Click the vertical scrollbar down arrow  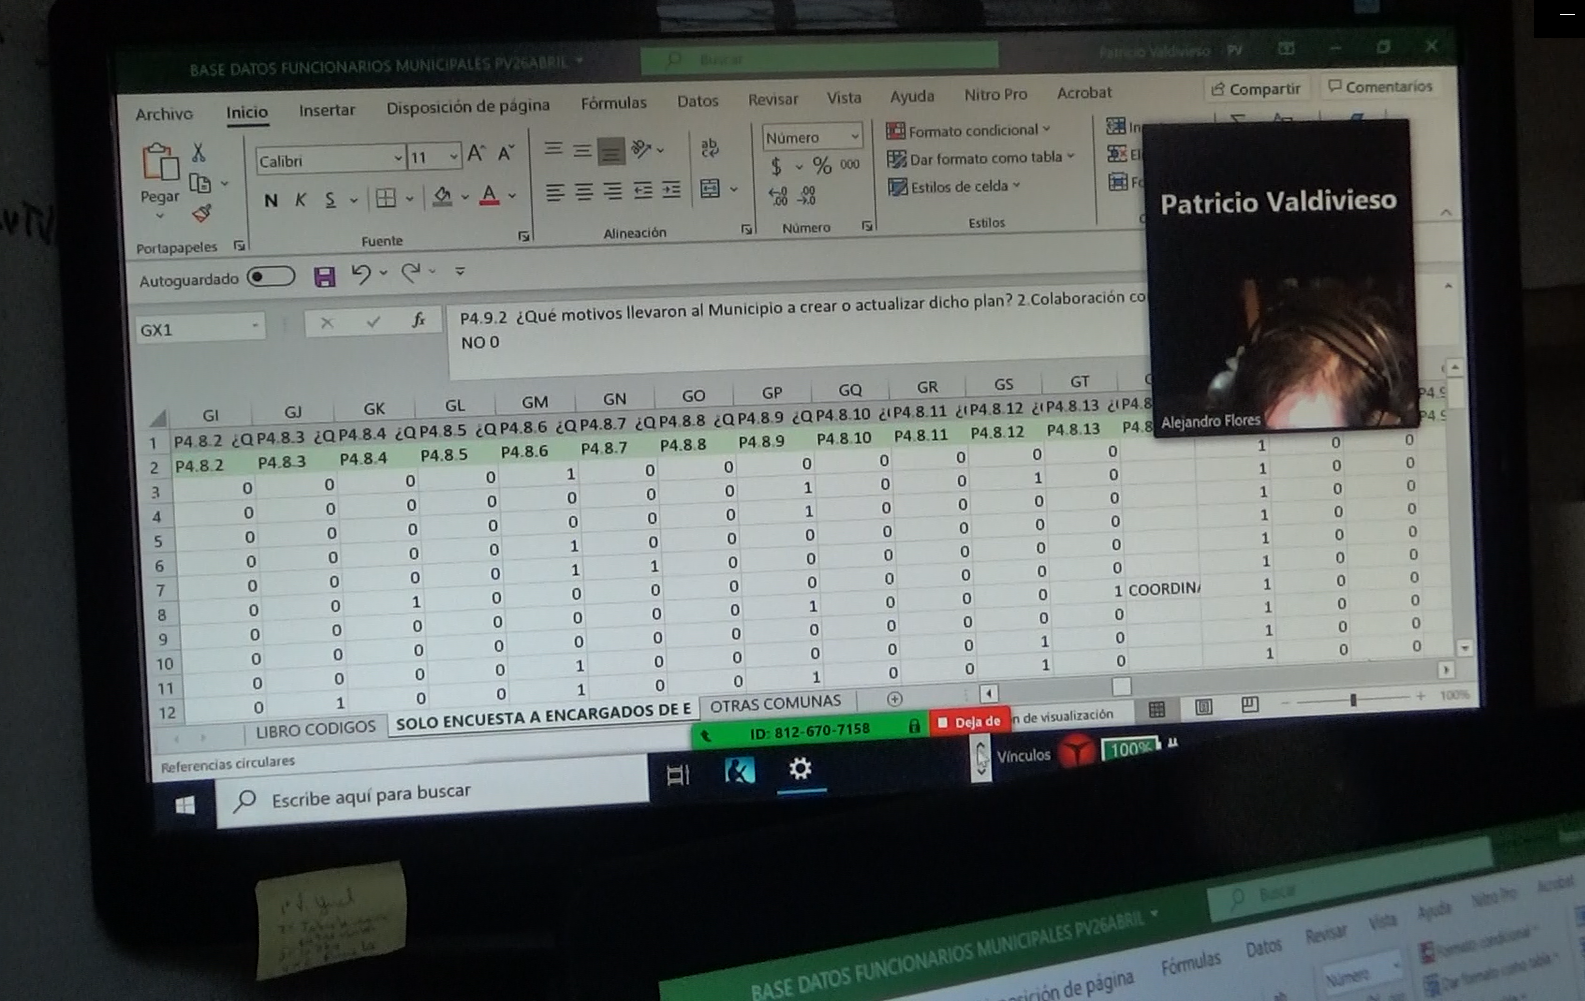pyautogui.click(x=1464, y=648)
